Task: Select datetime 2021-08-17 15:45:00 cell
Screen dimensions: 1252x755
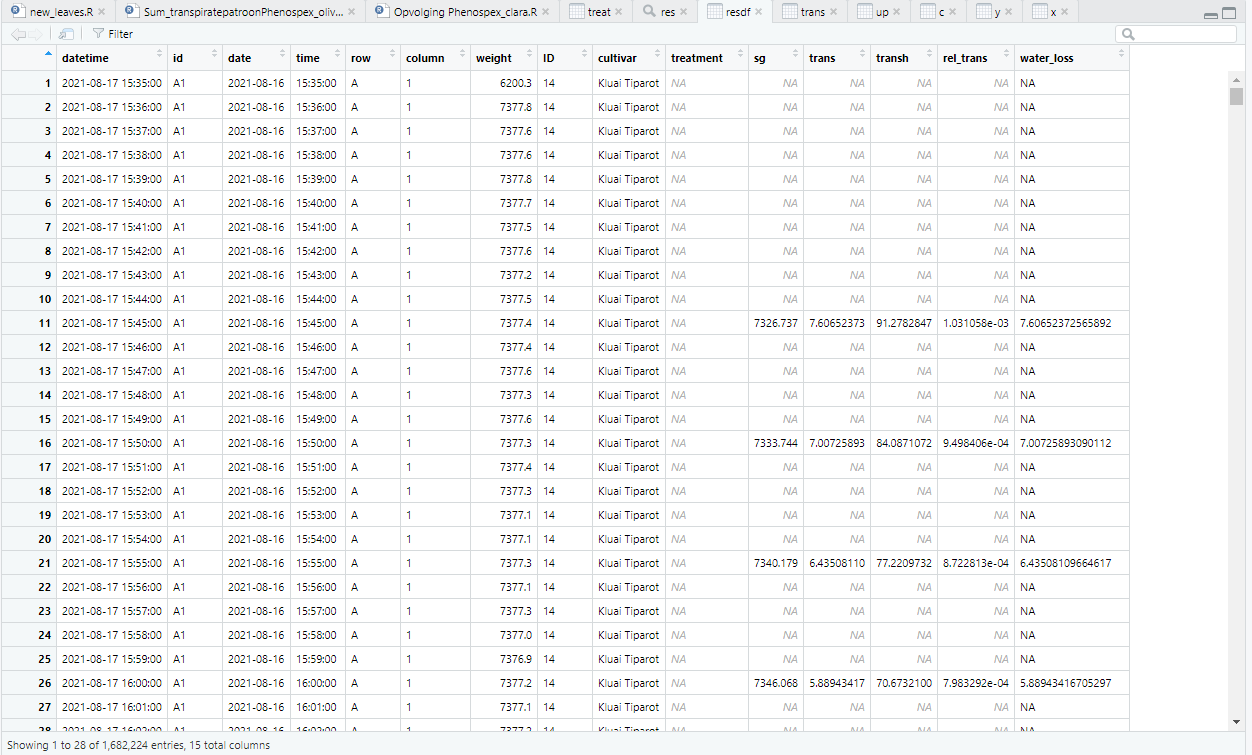Action: tap(111, 323)
